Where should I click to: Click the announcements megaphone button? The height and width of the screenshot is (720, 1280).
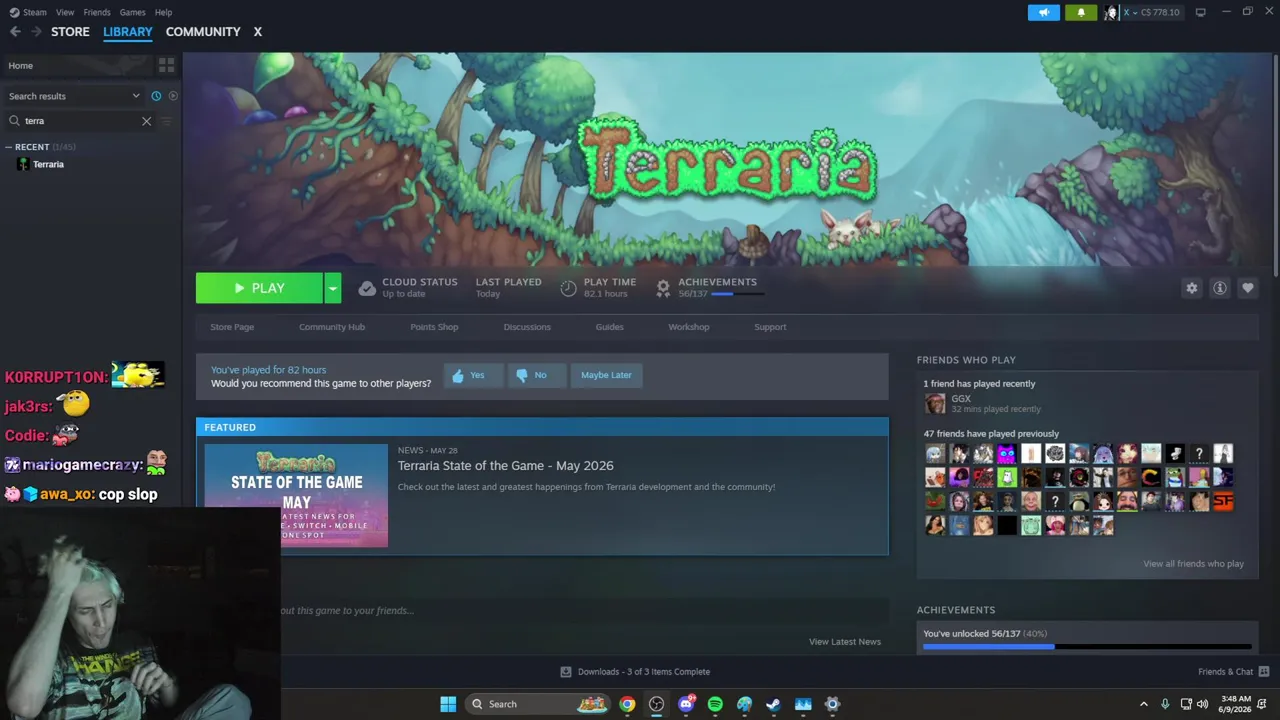pos(1044,12)
